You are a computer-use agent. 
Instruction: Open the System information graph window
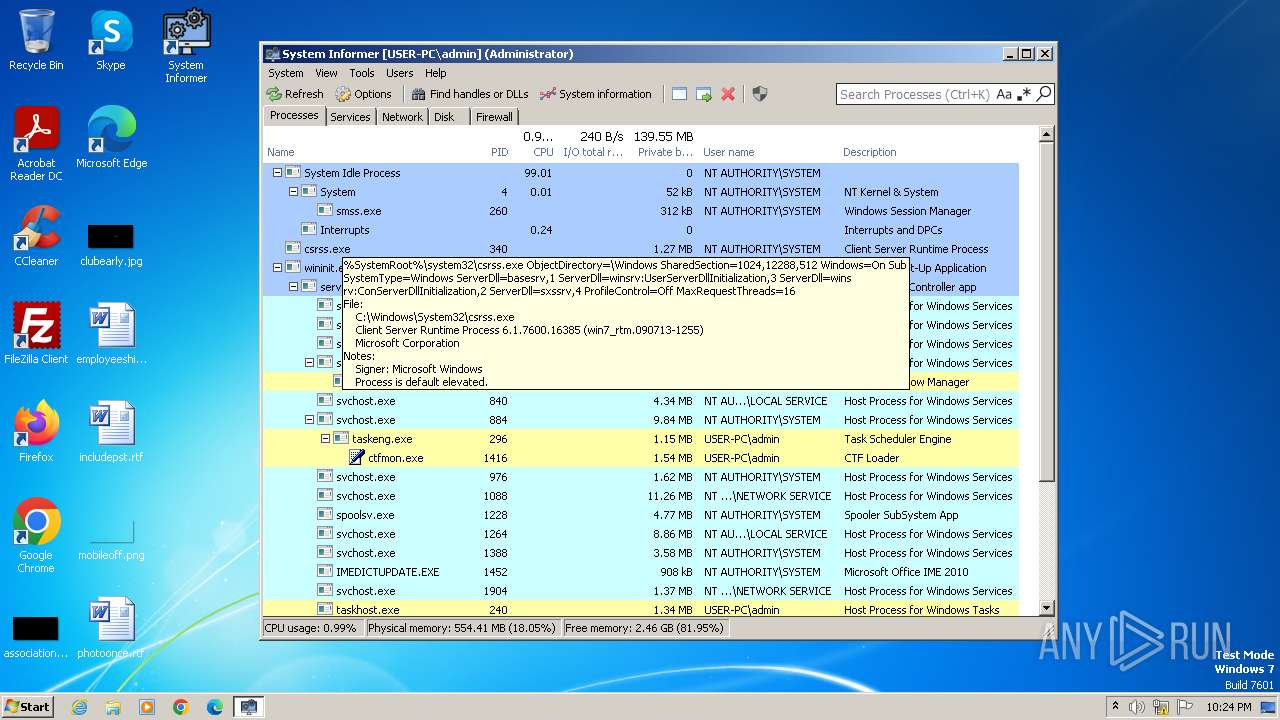point(595,94)
